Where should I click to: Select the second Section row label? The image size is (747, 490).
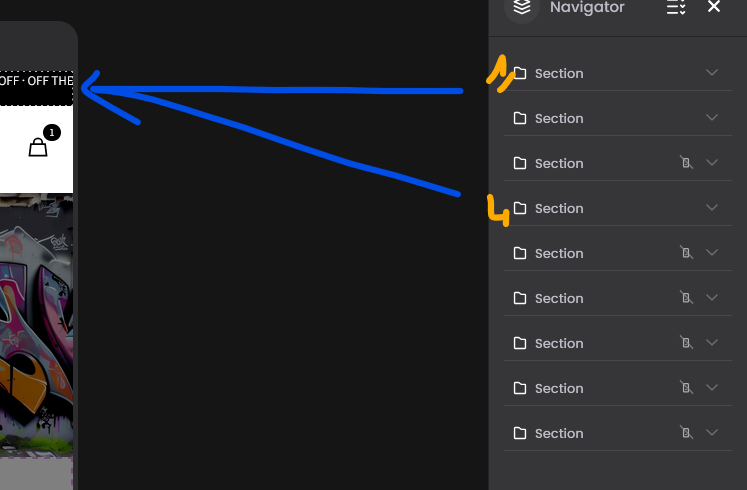559,119
